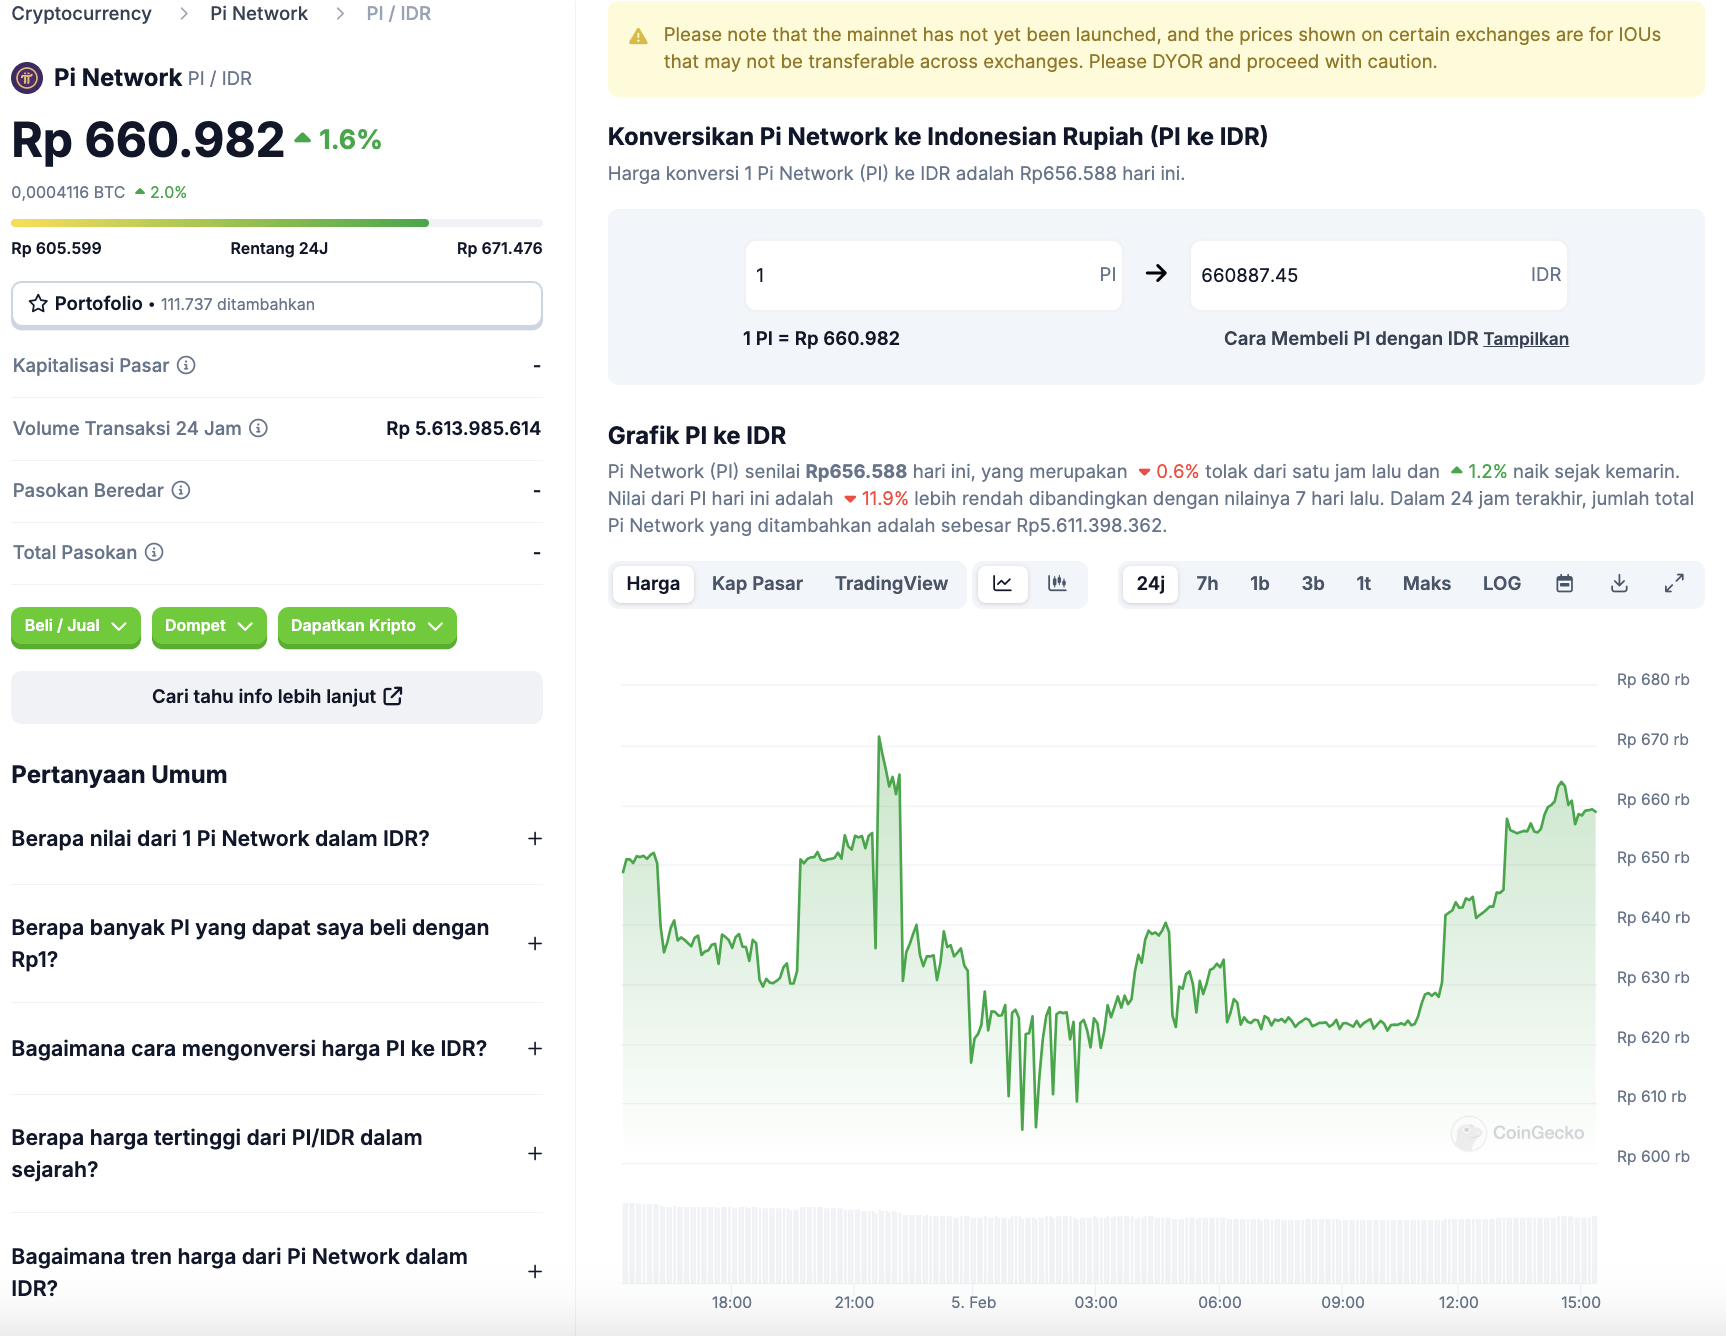Select the line chart view icon
This screenshot has height=1336, width=1726.
(1003, 584)
